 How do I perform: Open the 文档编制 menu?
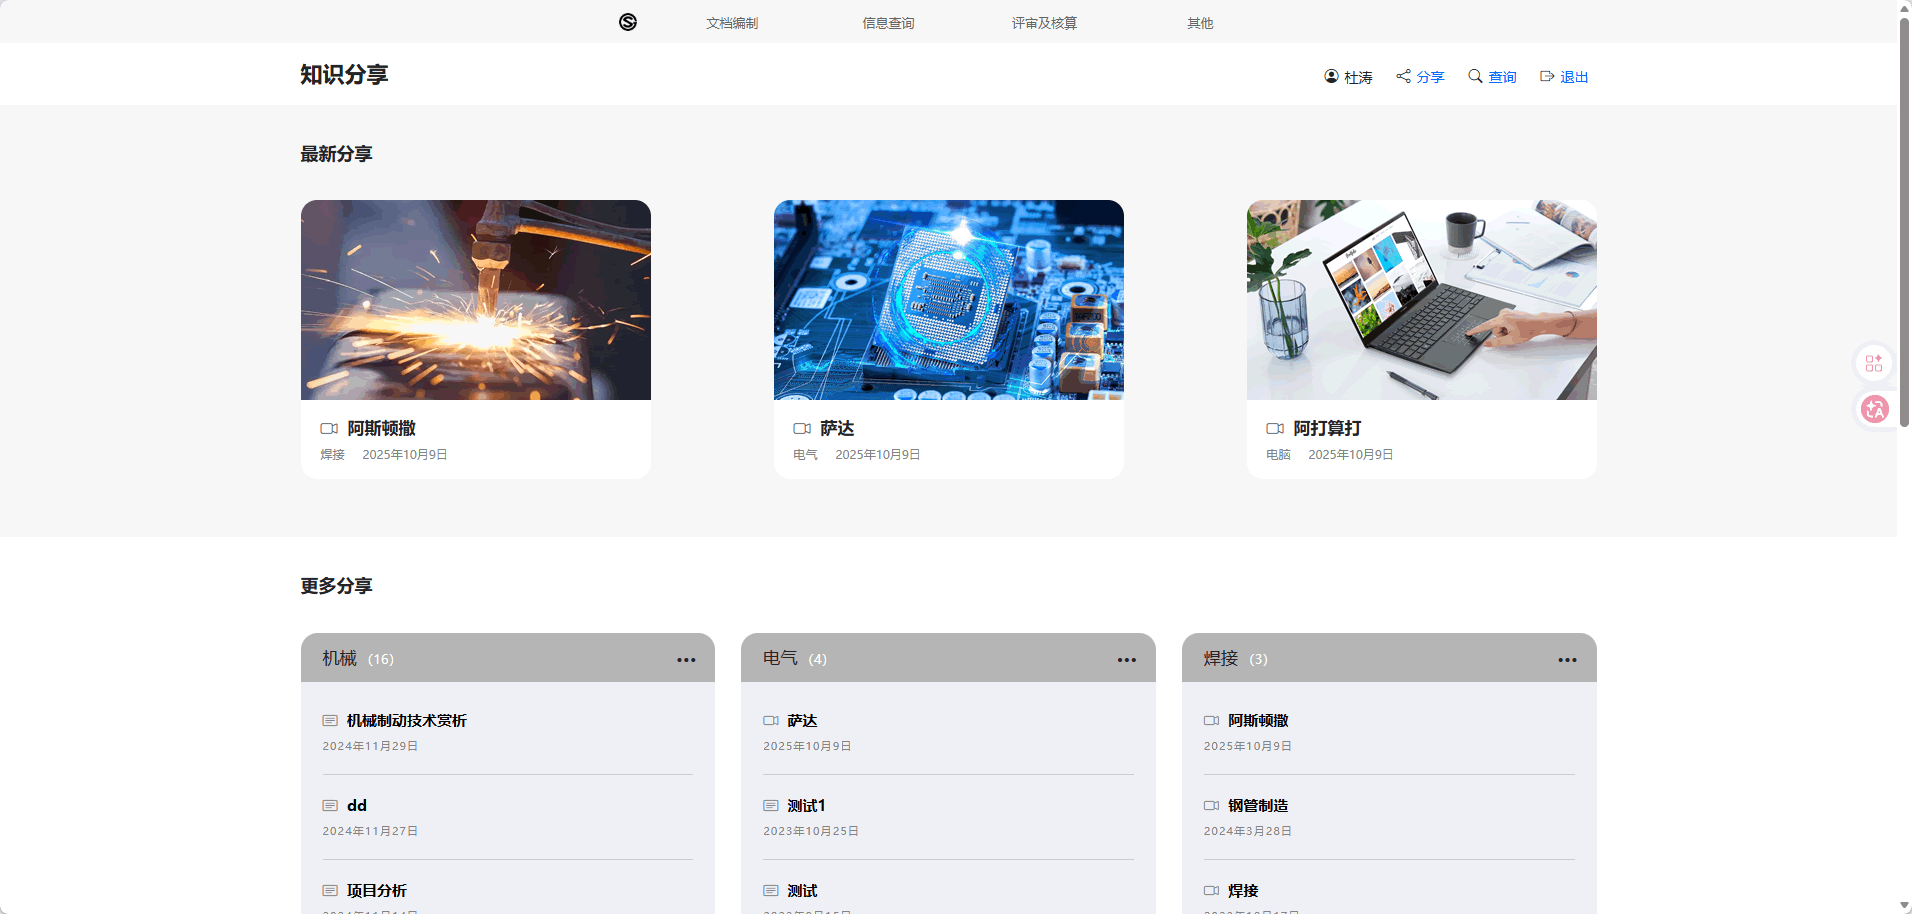click(x=732, y=23)
